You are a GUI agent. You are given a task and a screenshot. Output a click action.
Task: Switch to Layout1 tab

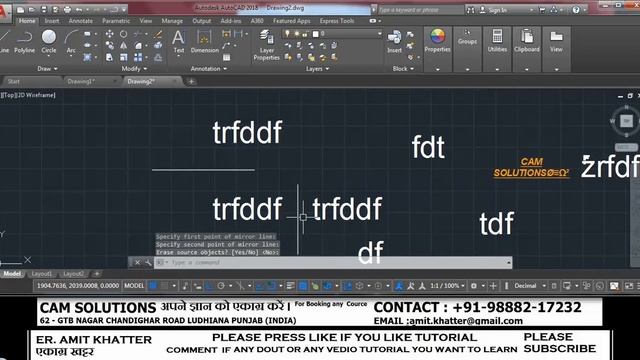click(x=42, y=274)
